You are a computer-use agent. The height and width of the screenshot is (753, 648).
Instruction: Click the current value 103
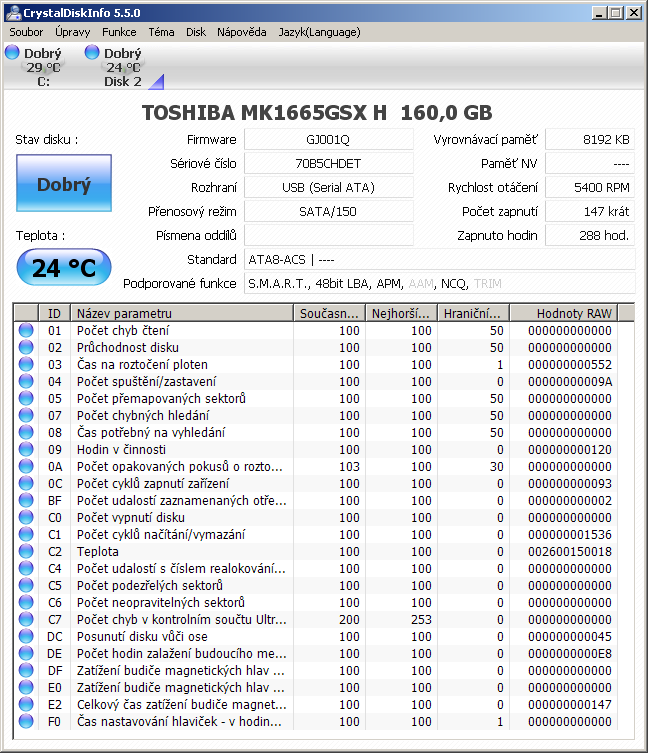pos(349,466)
